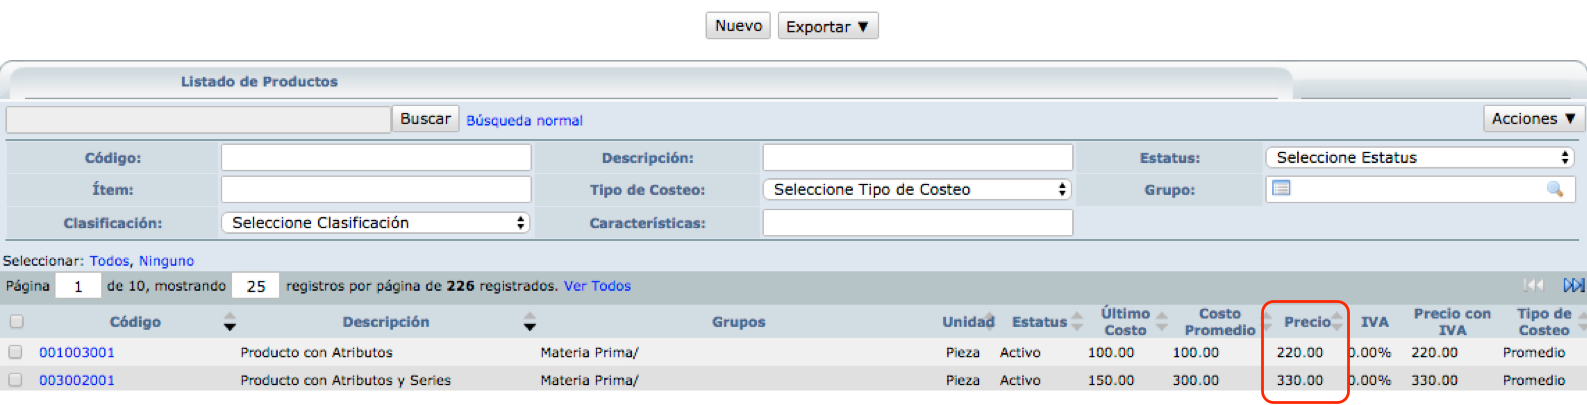The width and height of the screenshot is (1587, 405).
Task: Open the Seleccione Estatus dropdown
Action: pos(1420,158)
